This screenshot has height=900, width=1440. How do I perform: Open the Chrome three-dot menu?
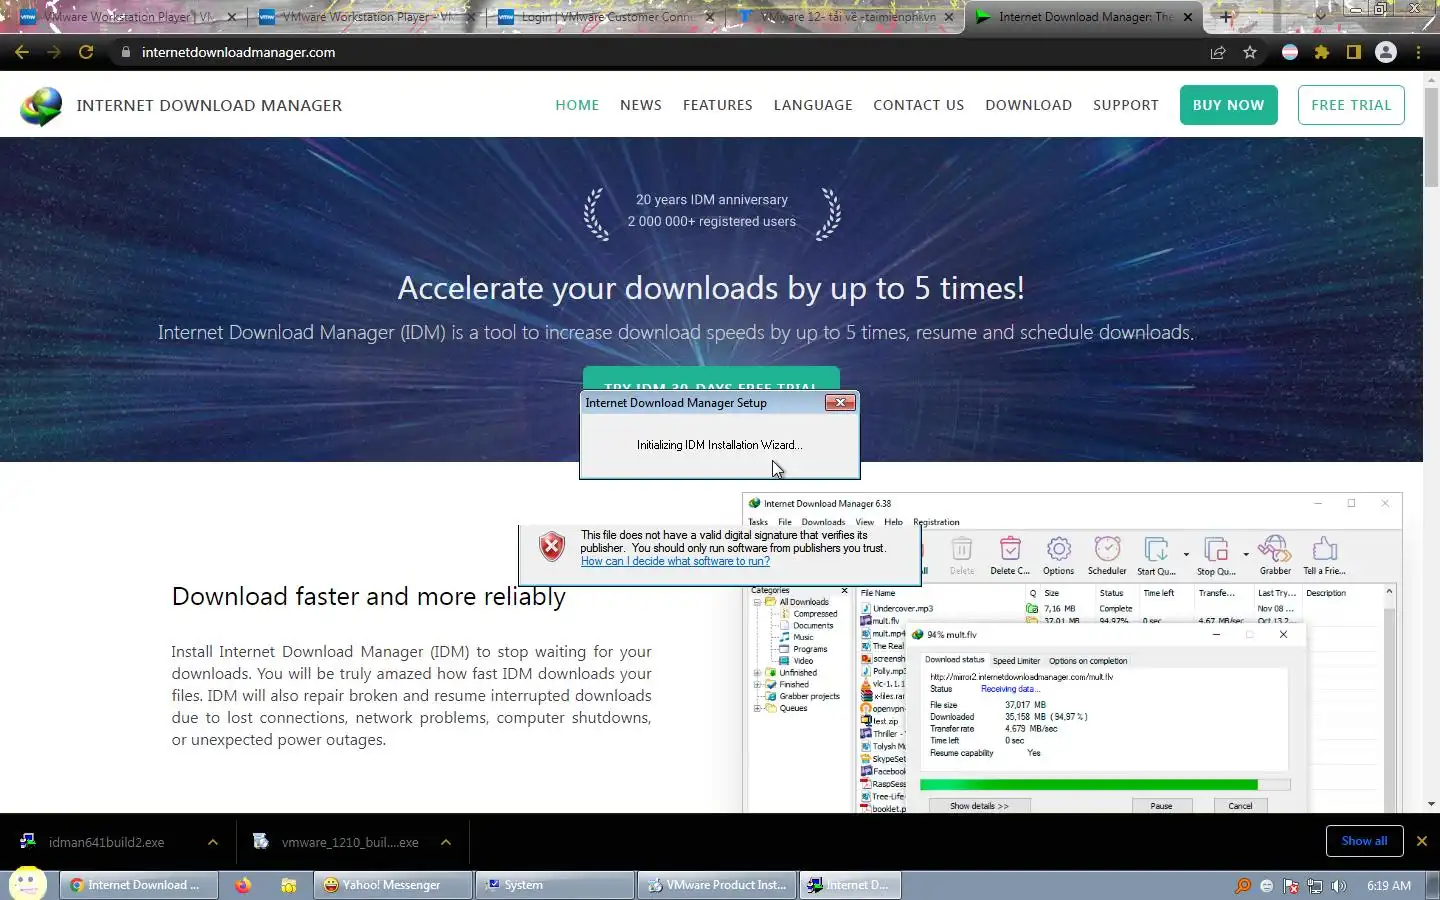(1418, 52)
